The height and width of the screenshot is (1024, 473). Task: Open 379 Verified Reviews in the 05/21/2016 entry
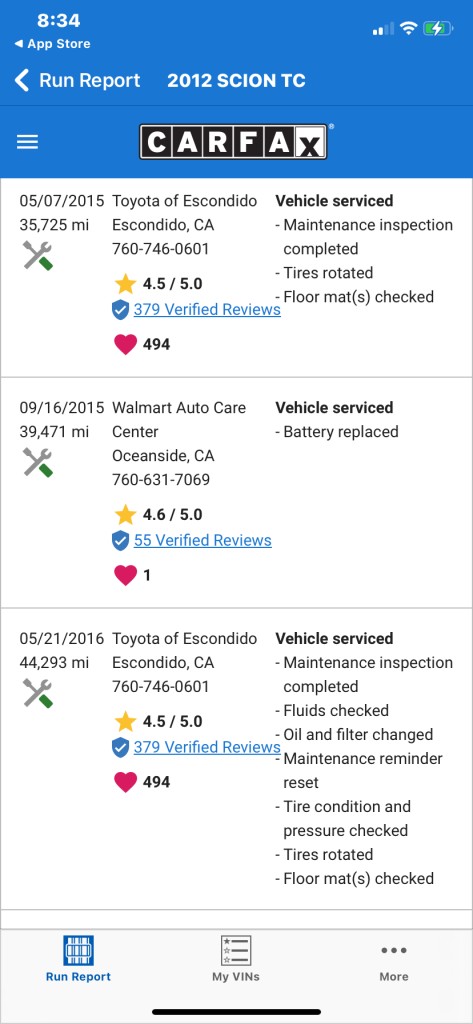207,747
